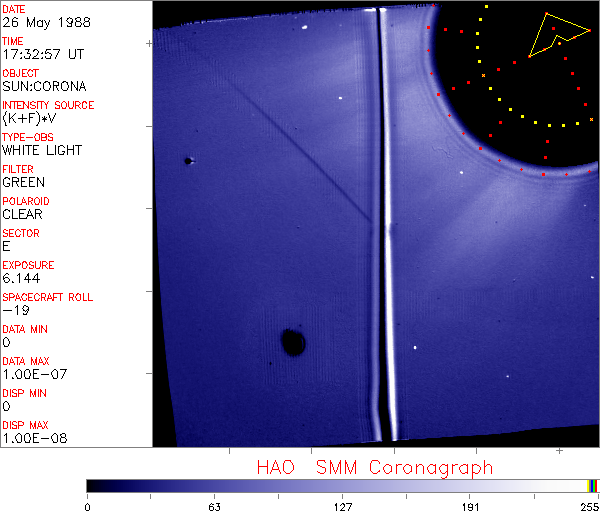This screenshot has width=600, height=512.
Task: Click the EXPOSURE value 6.144
Action: pos(21,278)
